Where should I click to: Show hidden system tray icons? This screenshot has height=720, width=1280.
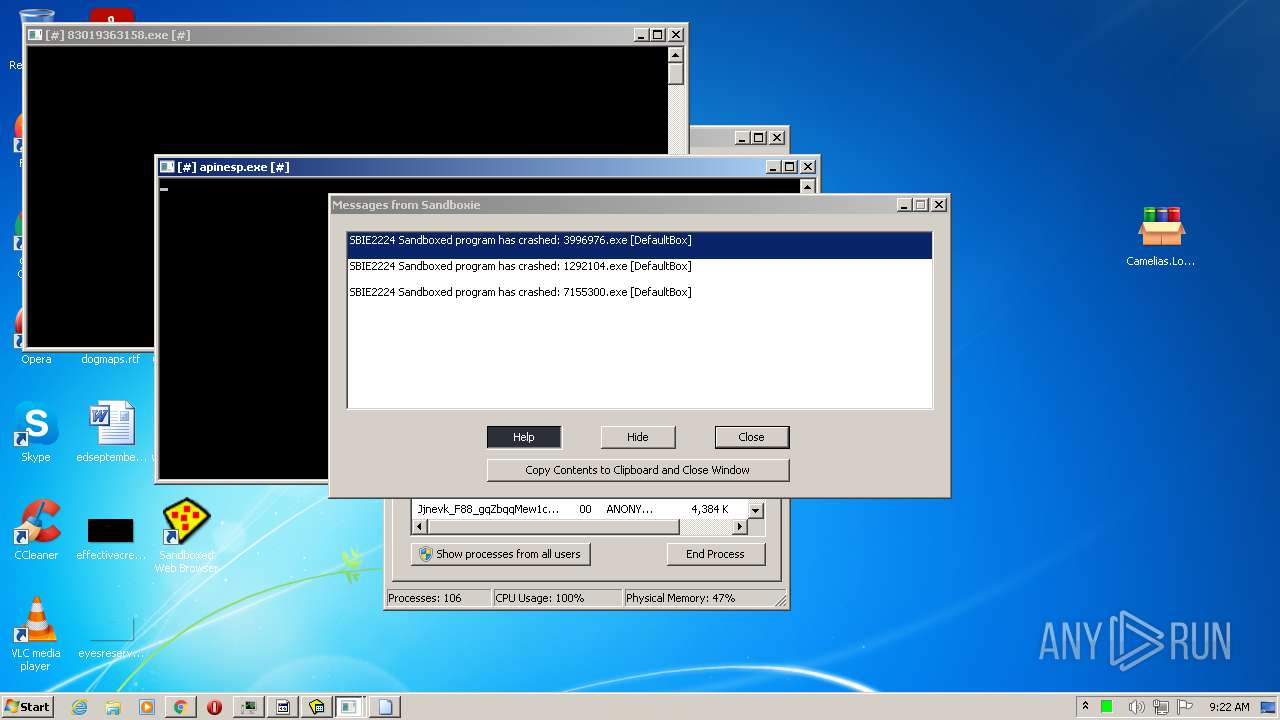coord(1085,706)
